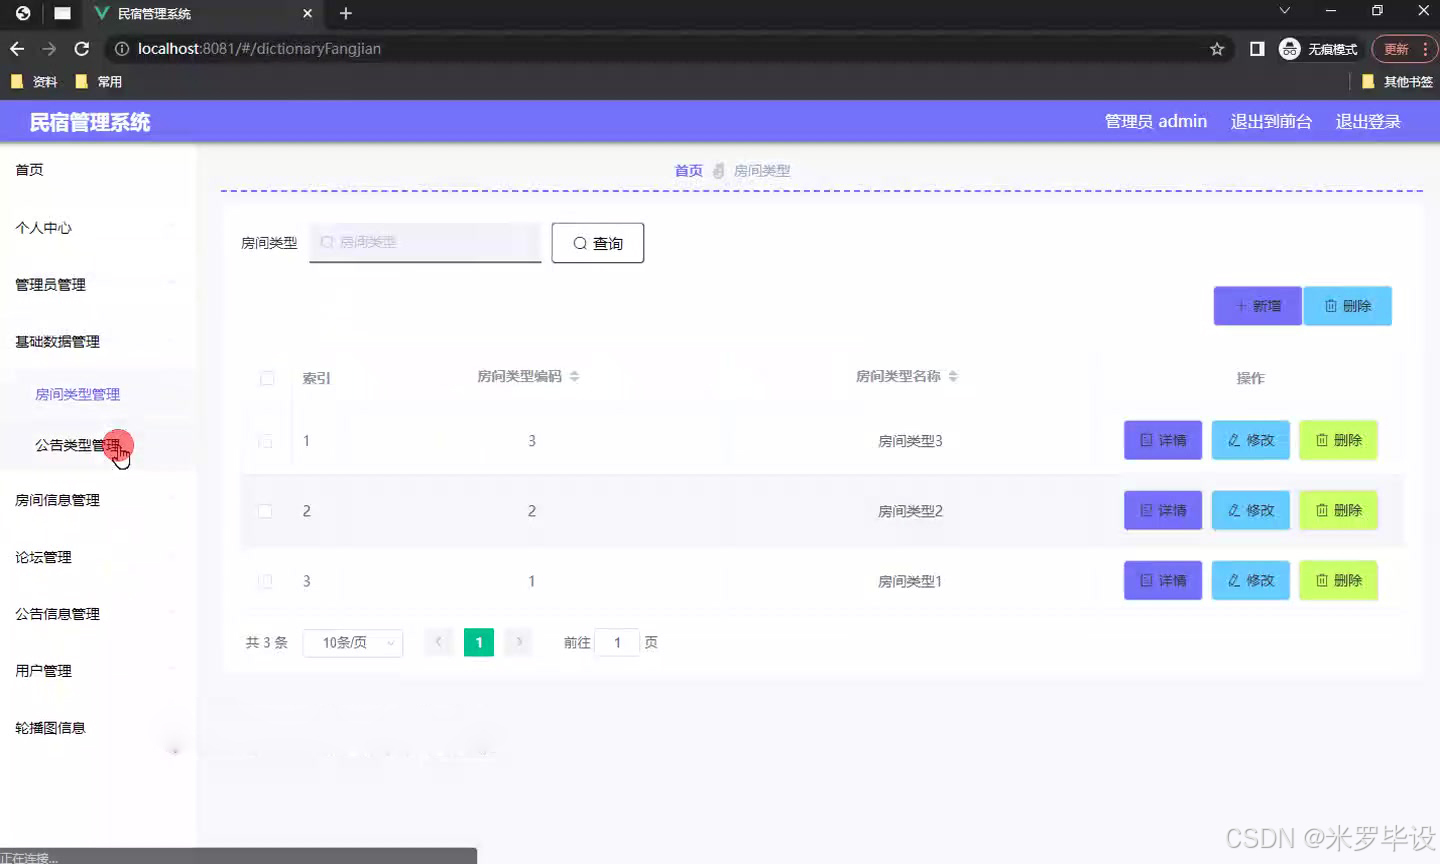Screen dimensions: 1440x864
Task: Click 首页 breadcrumb link
Action: 688,171
